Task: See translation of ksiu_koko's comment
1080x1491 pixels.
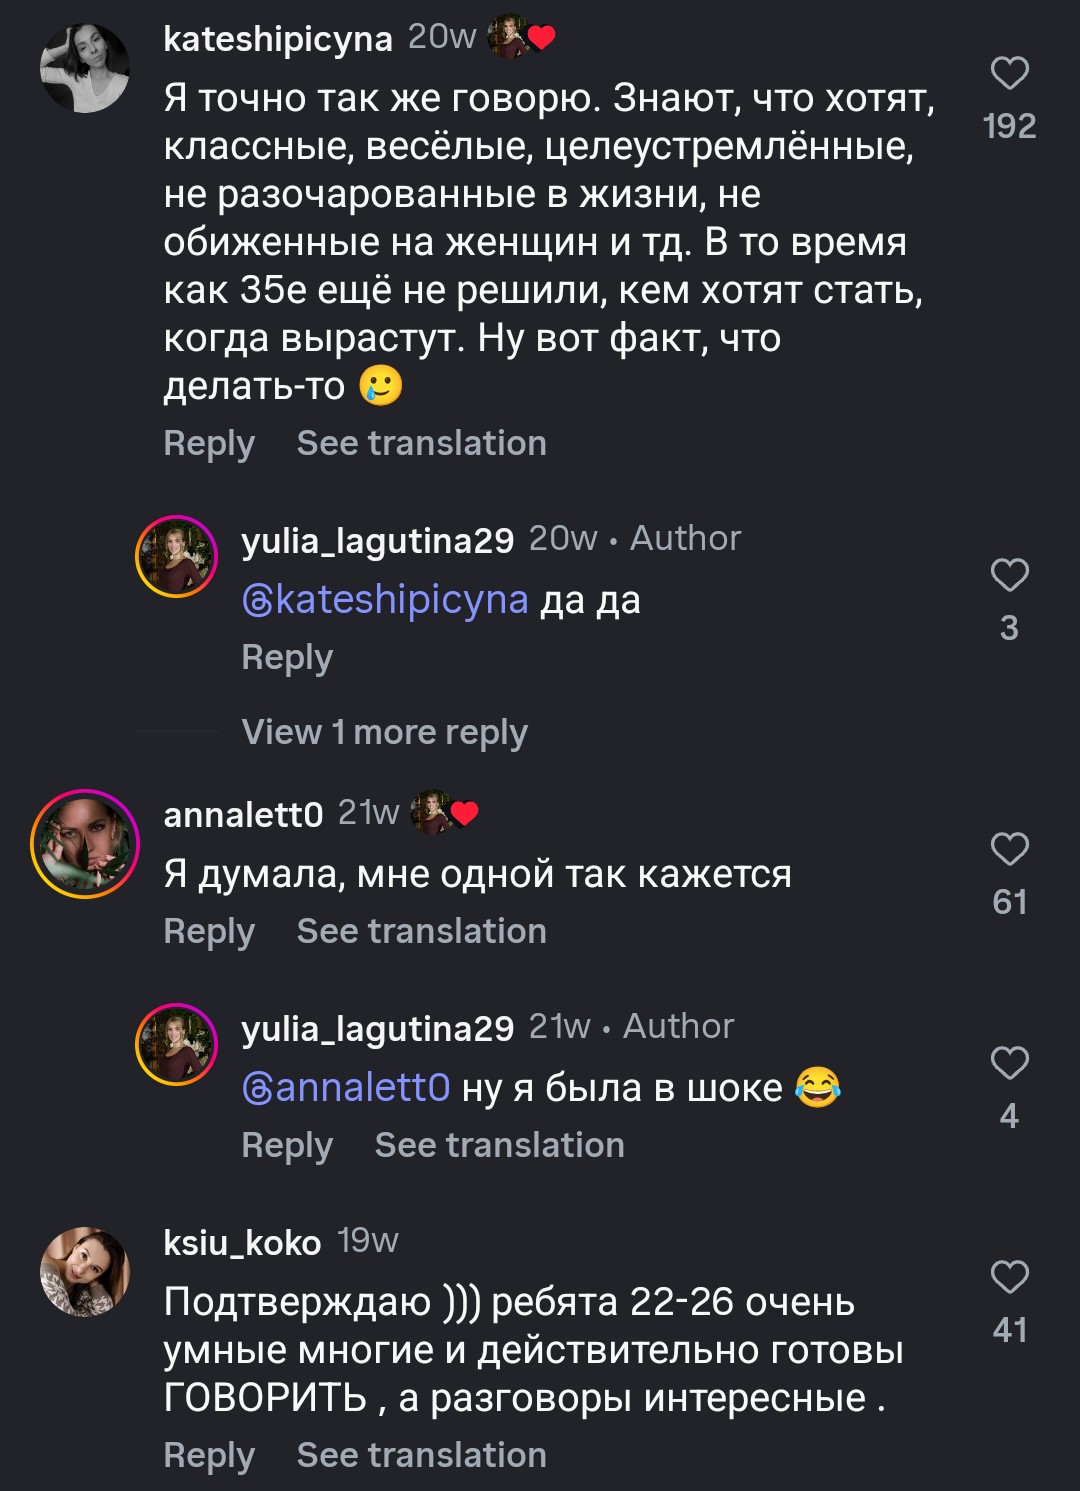Action: [421, 1455]
